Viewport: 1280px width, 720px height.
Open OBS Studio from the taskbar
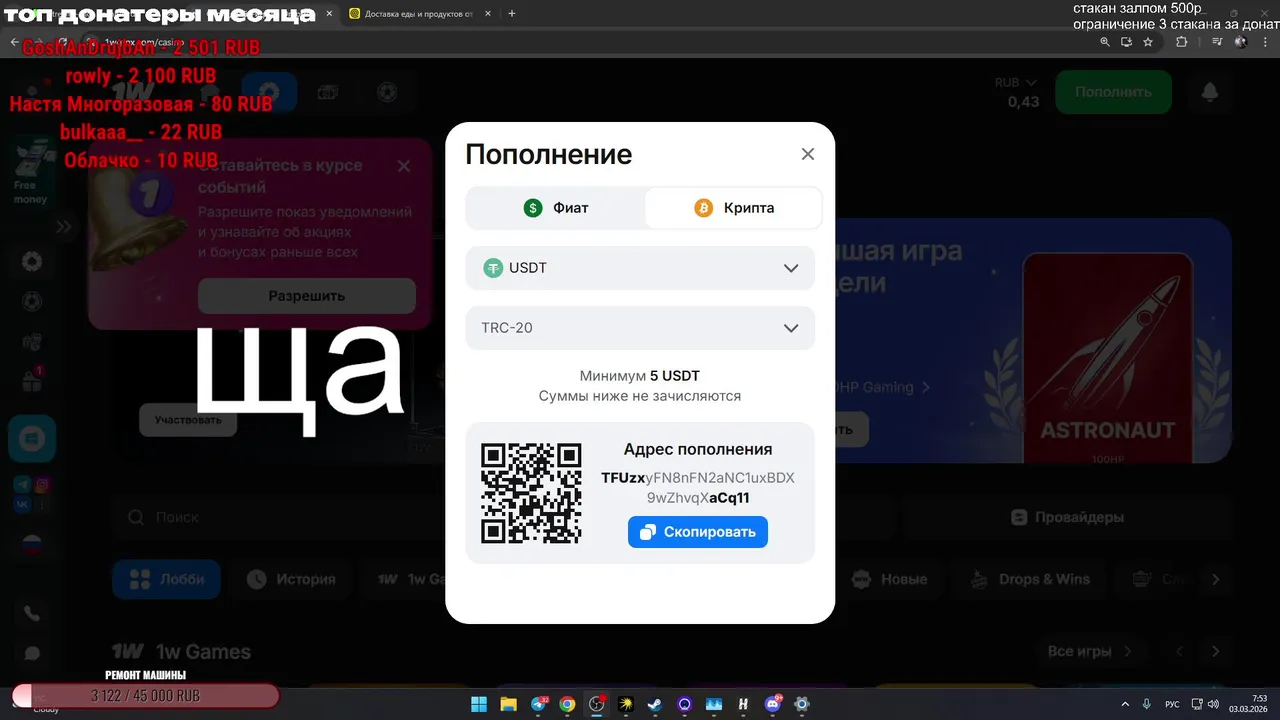[597, 704]
